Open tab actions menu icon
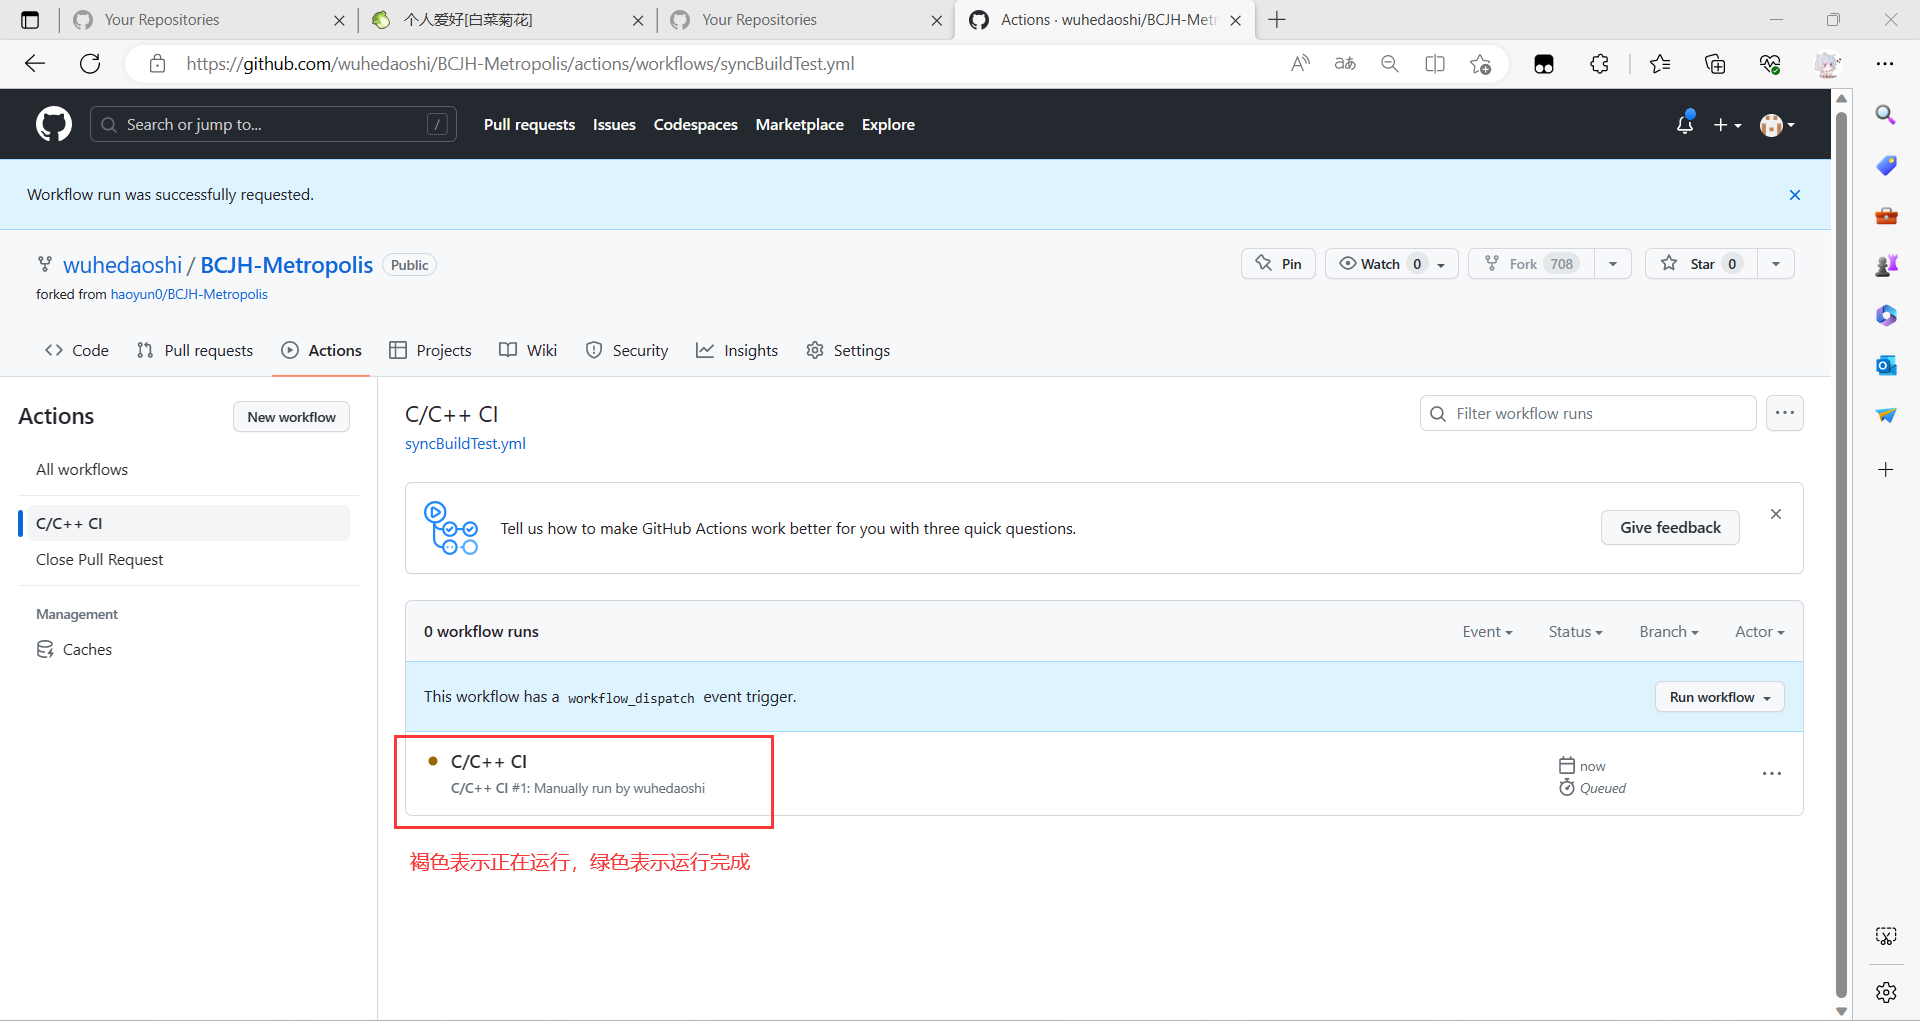Screen dimensions: 1920x1021 [30, 20]
